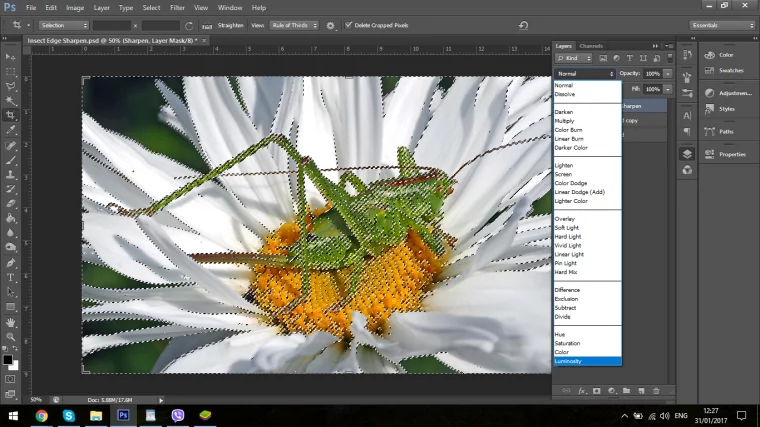760x427 pixels.
Task: Open the Rule of Thirds overlay dropdown
Action: [x=294, y=25]
